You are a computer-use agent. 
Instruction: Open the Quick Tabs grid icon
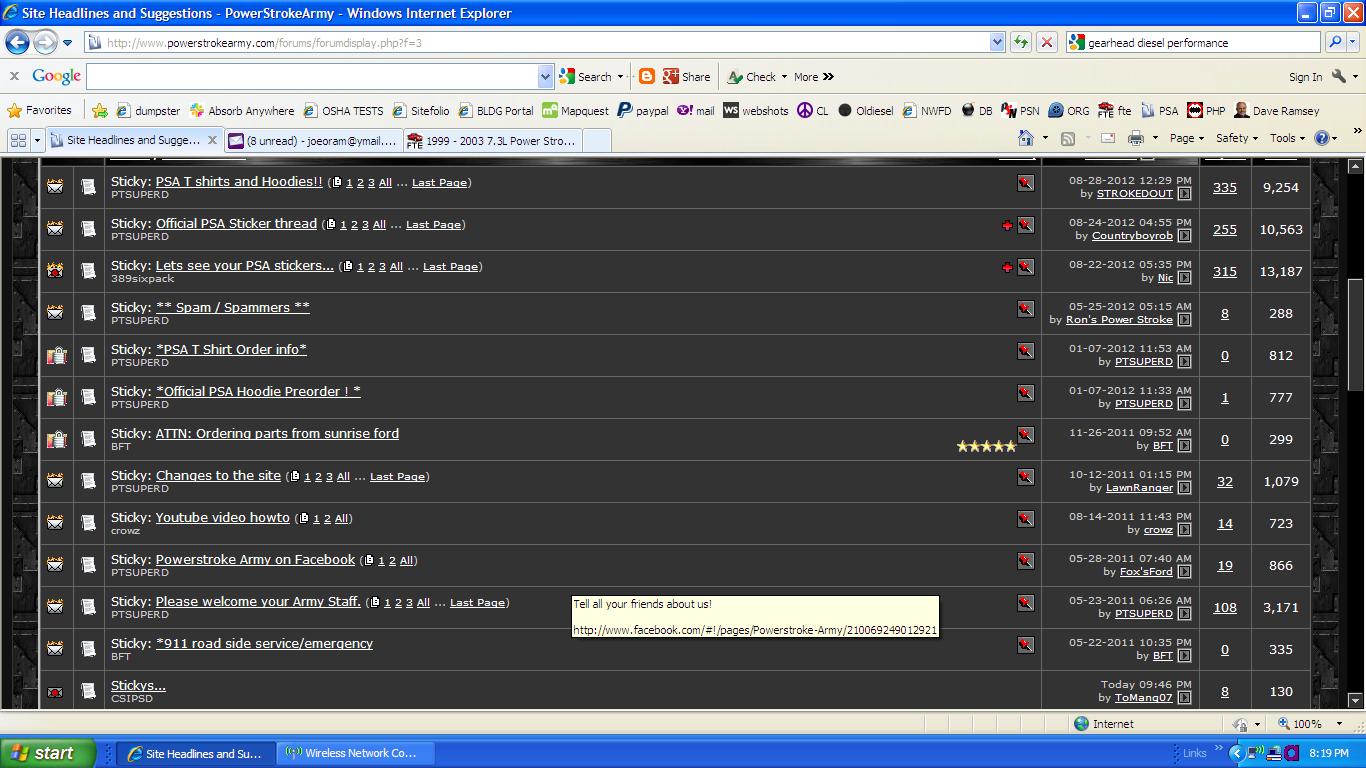point(18,140)
